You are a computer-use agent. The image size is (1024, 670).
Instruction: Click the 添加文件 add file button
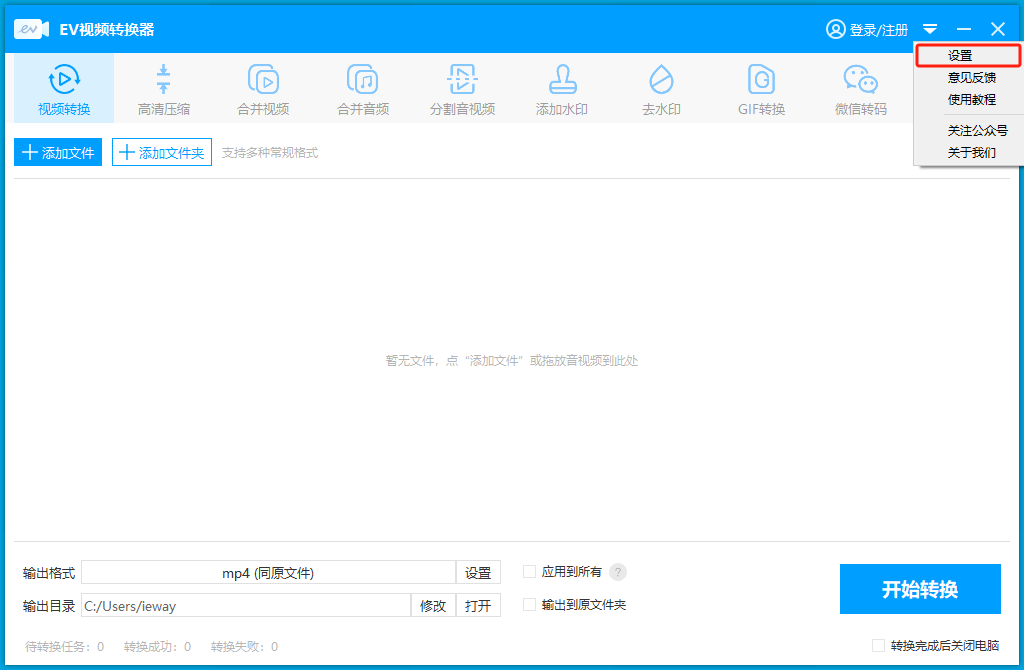[x=58, y=152]
